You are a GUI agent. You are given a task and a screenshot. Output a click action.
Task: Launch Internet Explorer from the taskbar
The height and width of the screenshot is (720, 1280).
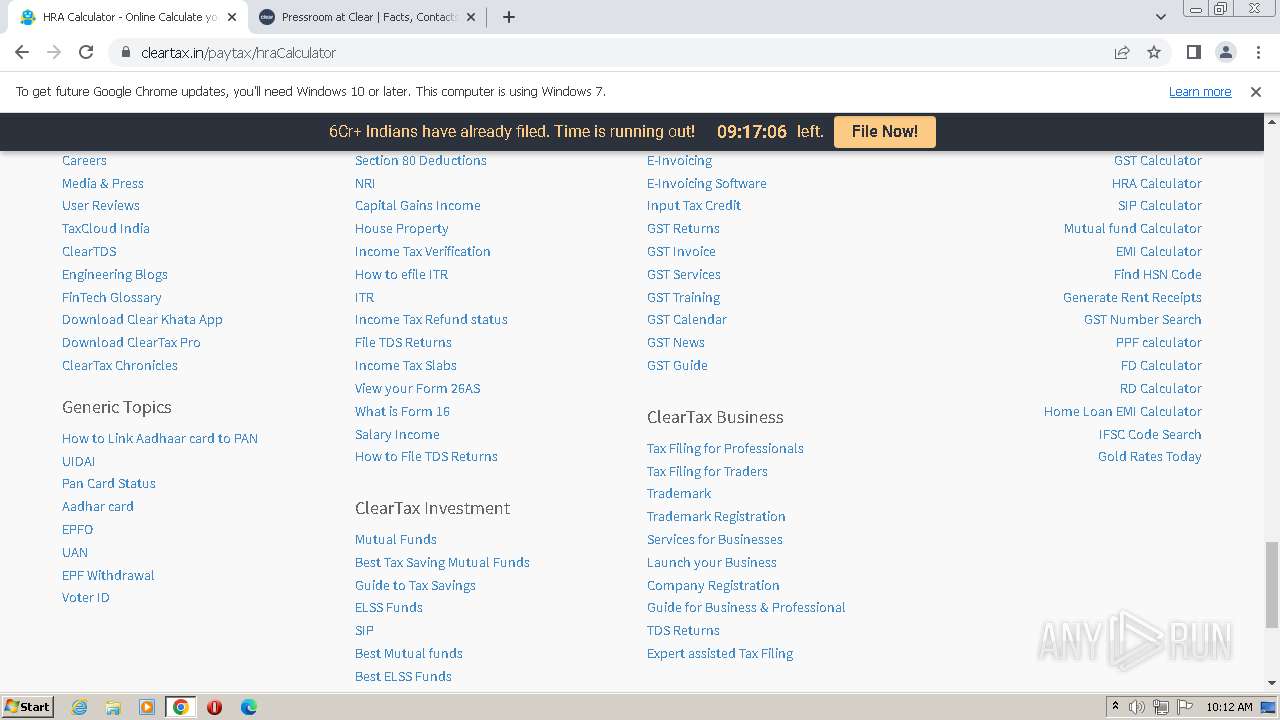(79, 707)
